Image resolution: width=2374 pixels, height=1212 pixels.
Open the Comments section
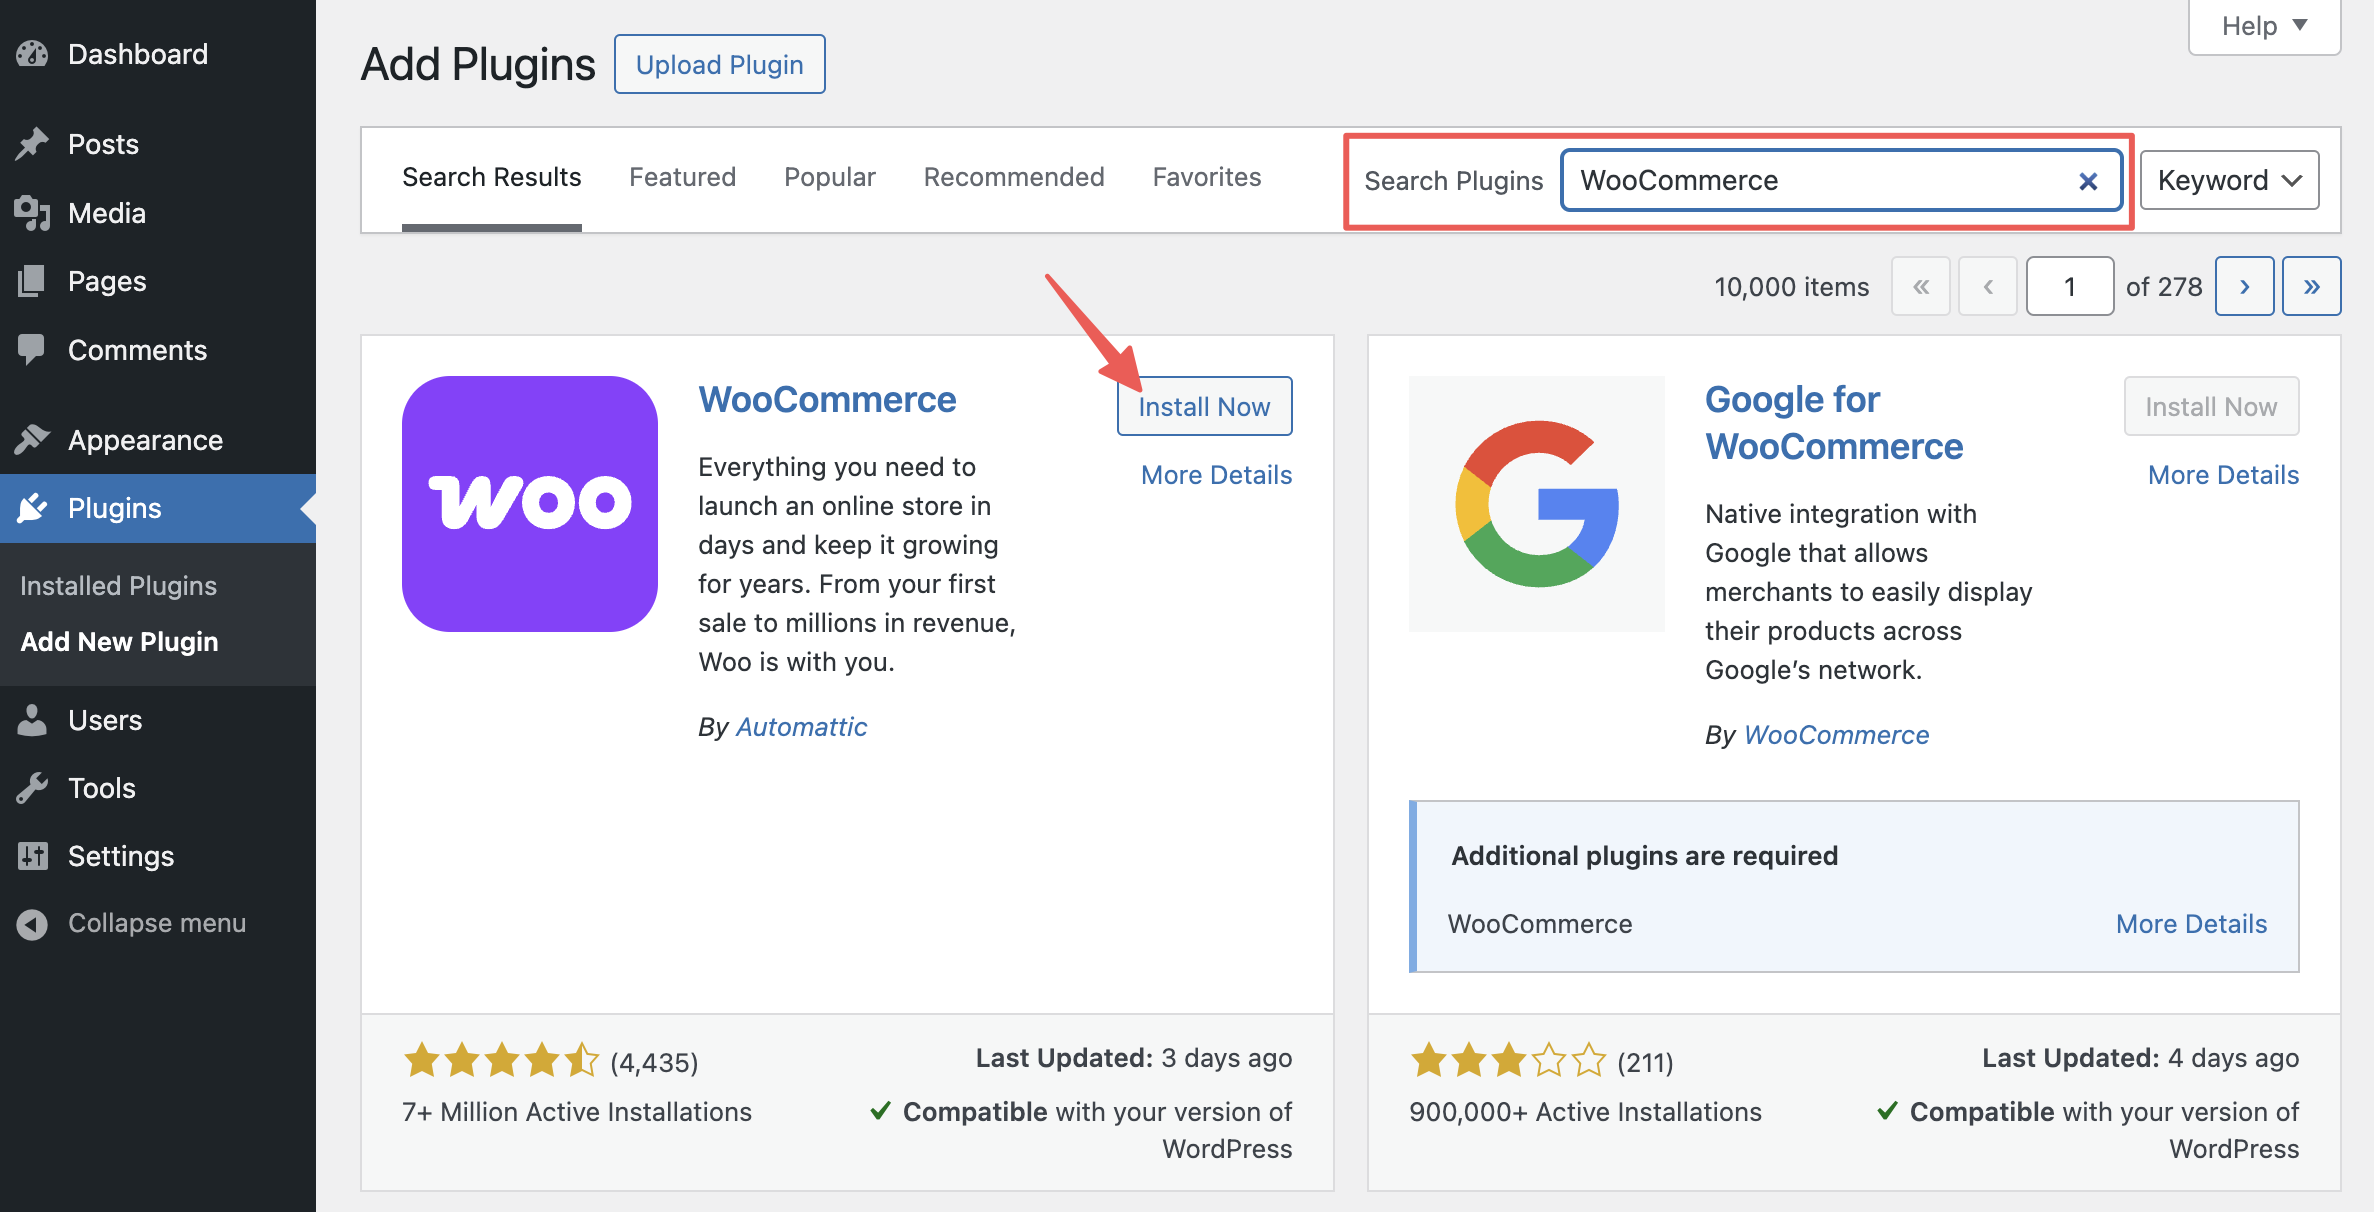coord(137,349)
